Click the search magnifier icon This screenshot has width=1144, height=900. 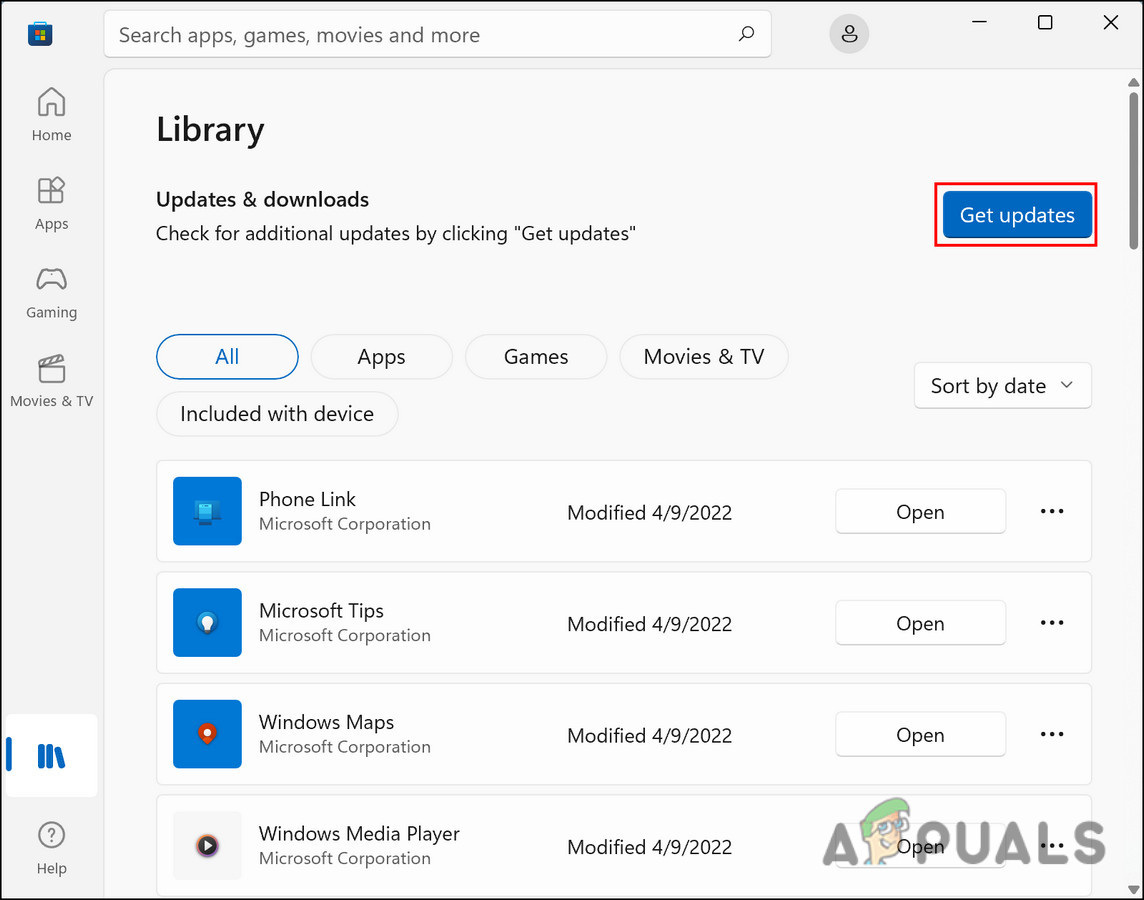(x=746, y=34)
